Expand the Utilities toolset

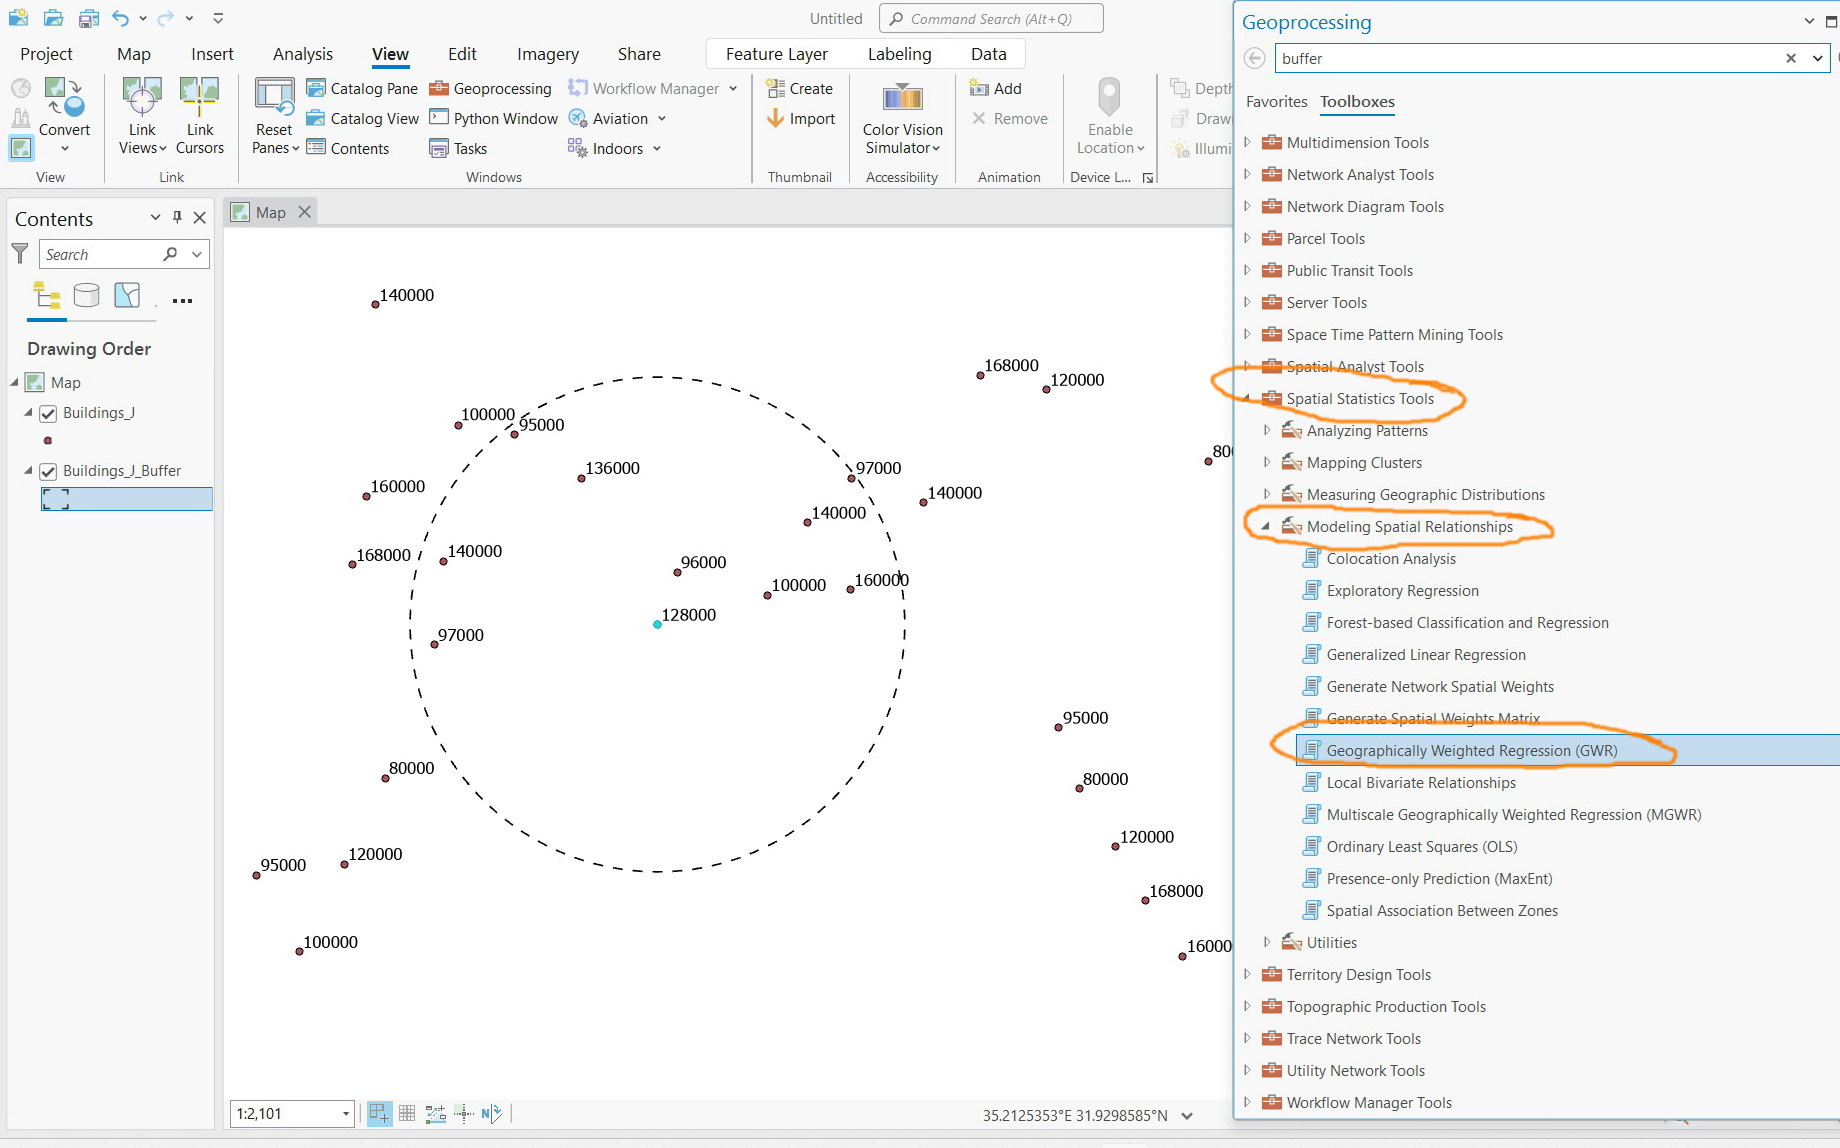click(x=1267, y=942)
